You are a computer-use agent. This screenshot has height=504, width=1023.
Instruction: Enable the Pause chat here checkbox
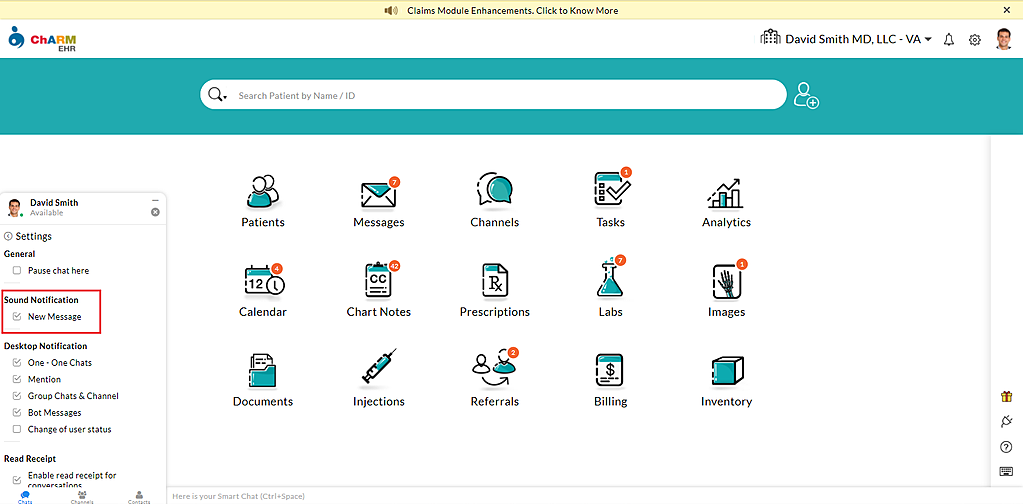[x=17, y=271]
